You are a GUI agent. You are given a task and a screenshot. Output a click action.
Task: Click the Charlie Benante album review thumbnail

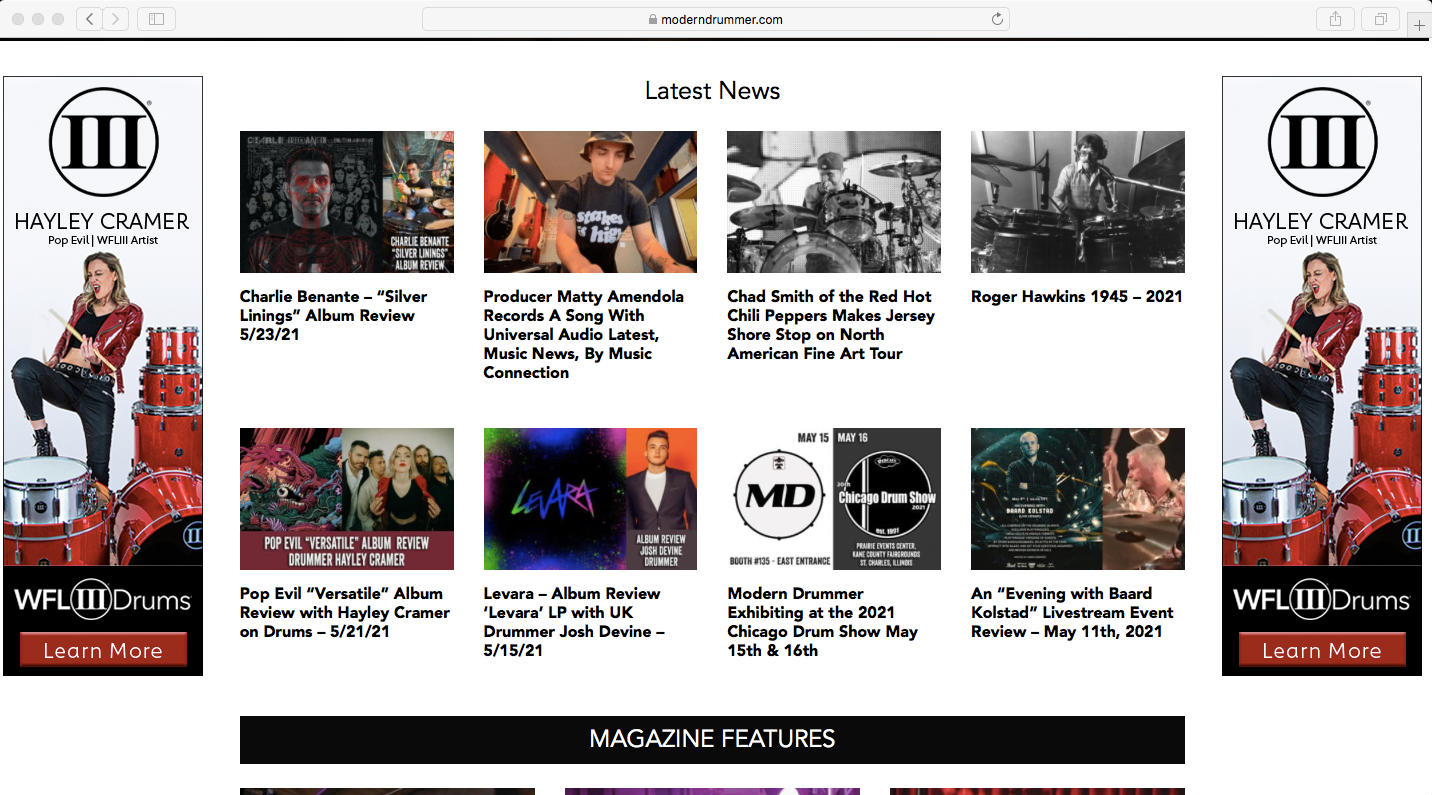tap(347, 202)
